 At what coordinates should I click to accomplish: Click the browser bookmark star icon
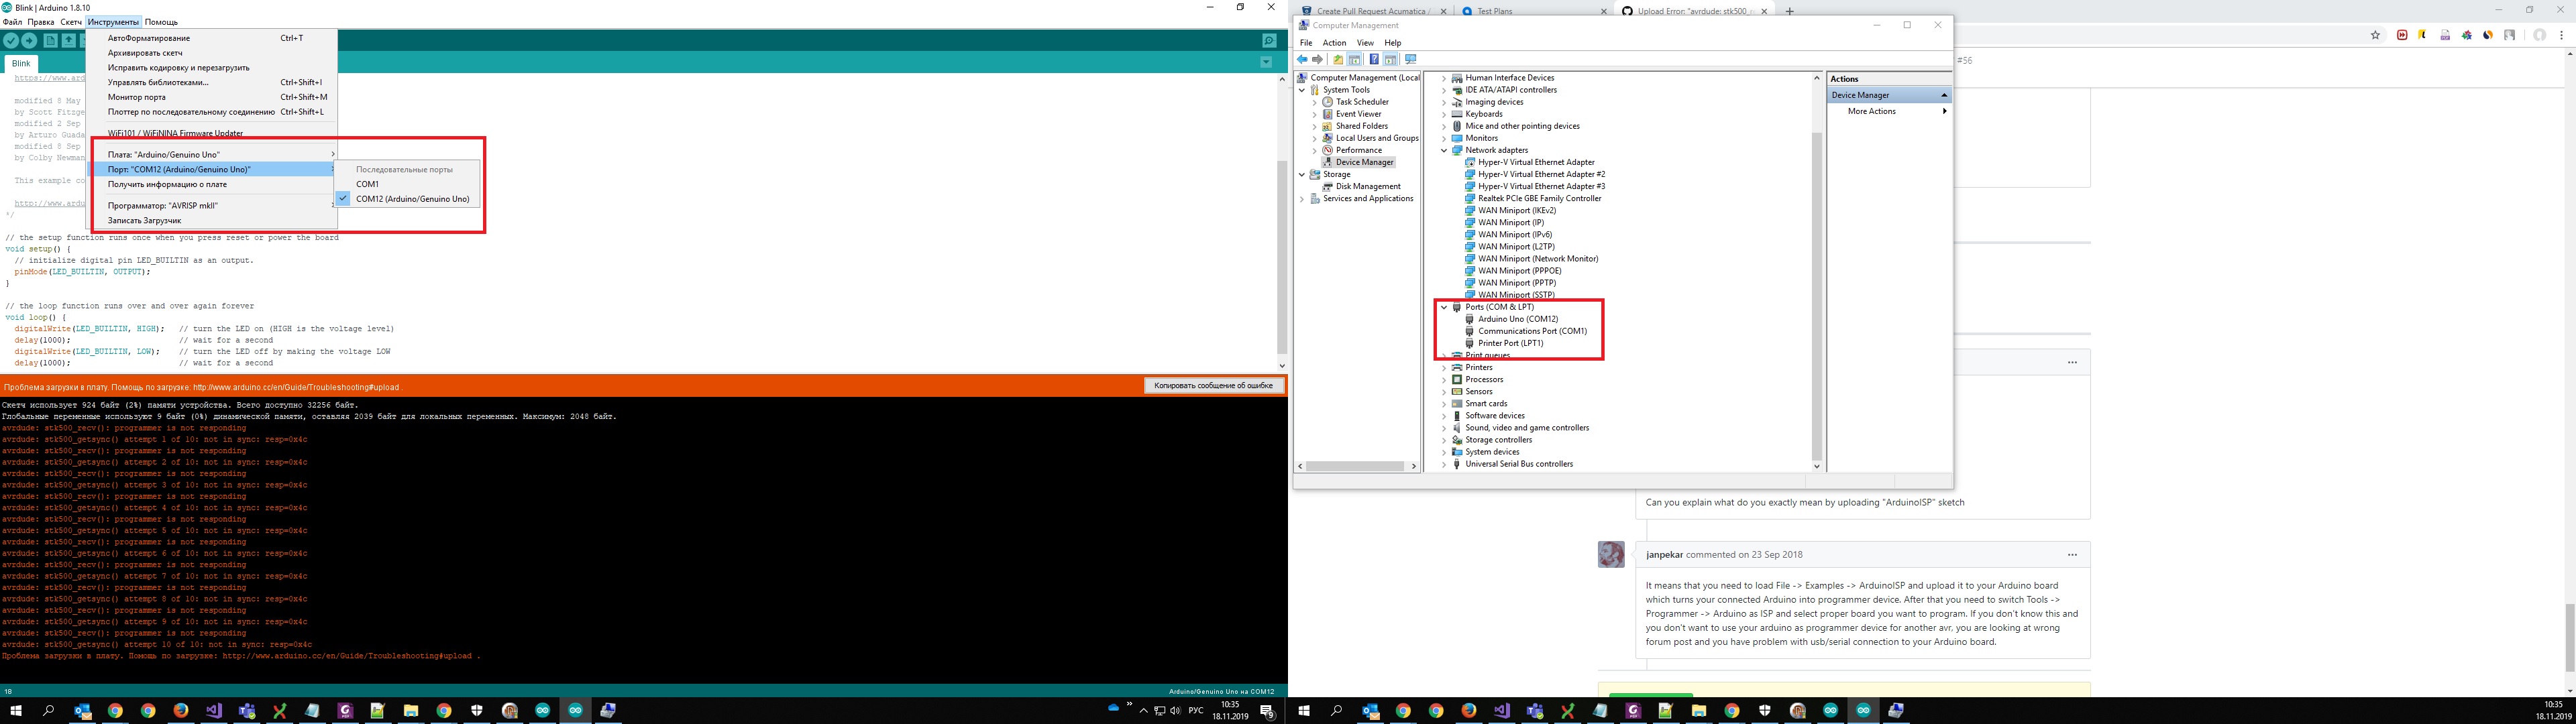[x=2375, y=35]
